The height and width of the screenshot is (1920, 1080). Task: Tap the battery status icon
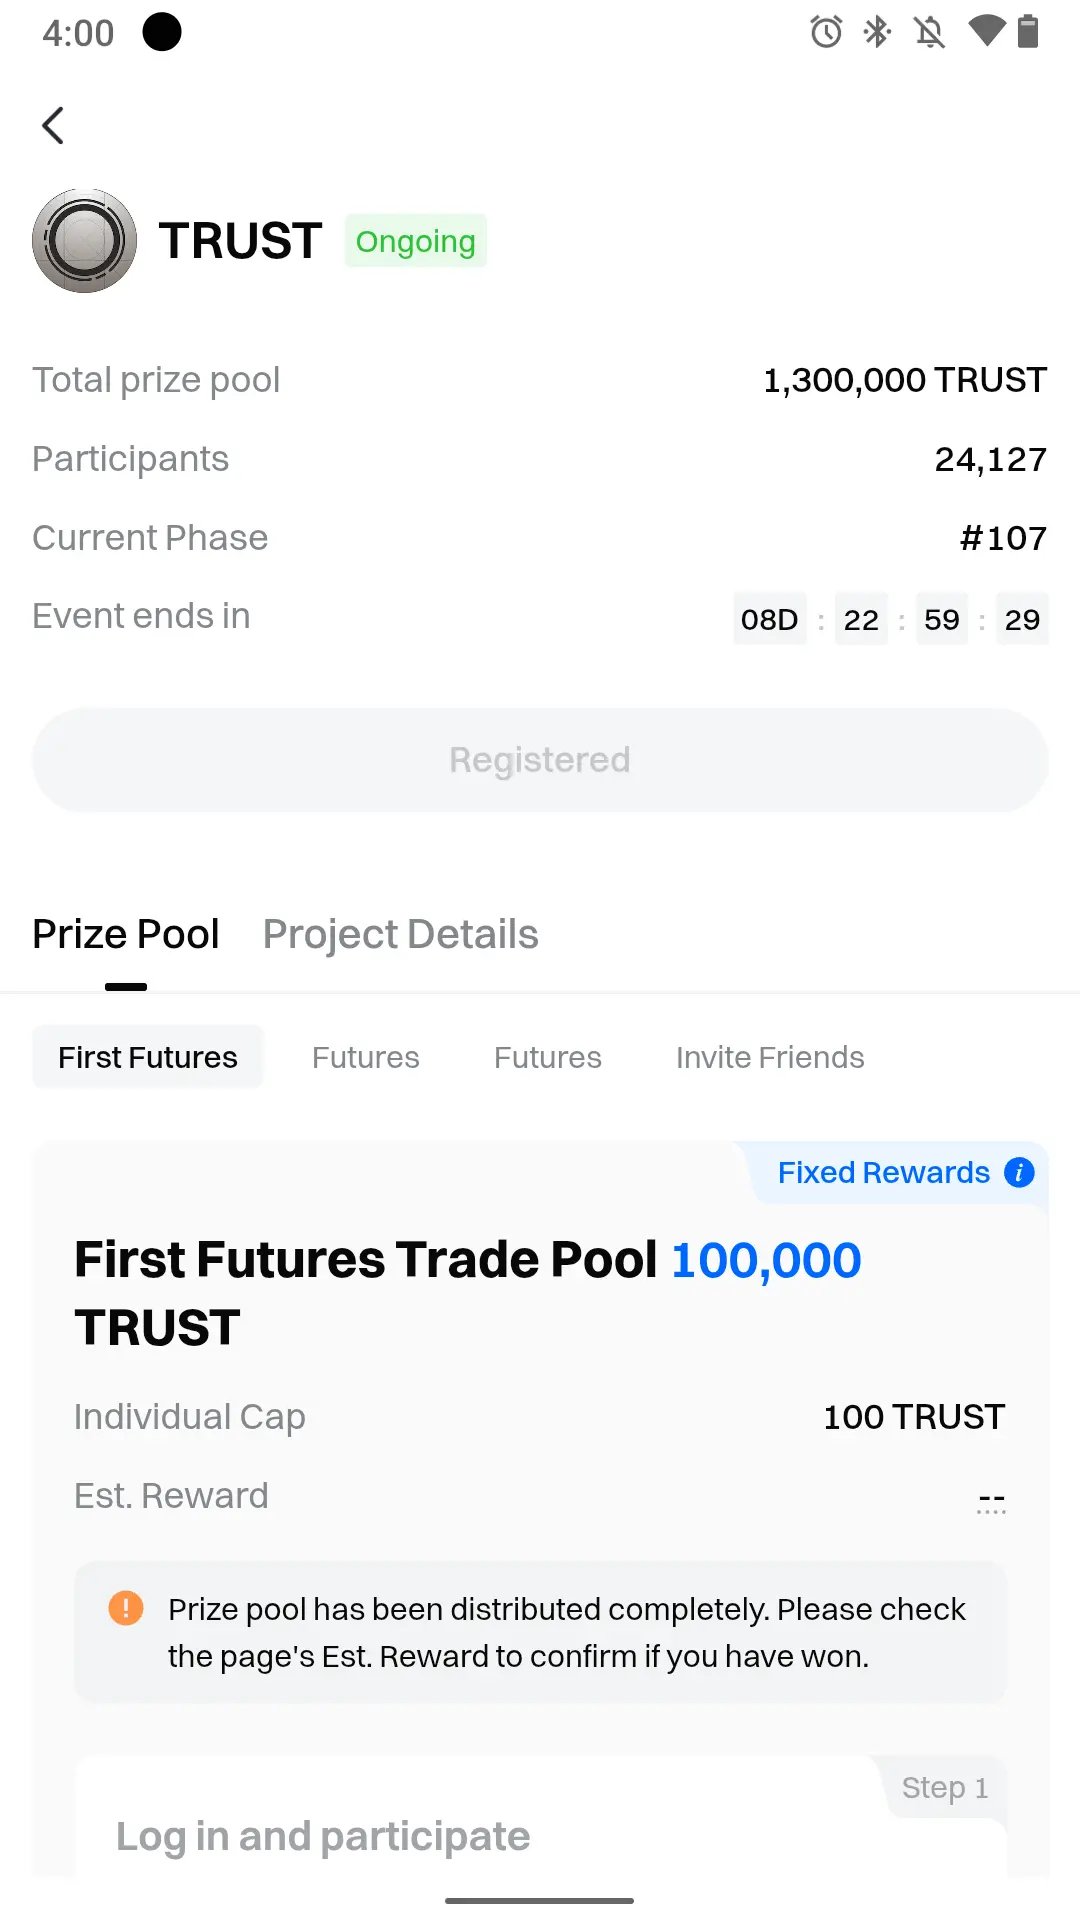[x=1028, y=32]
